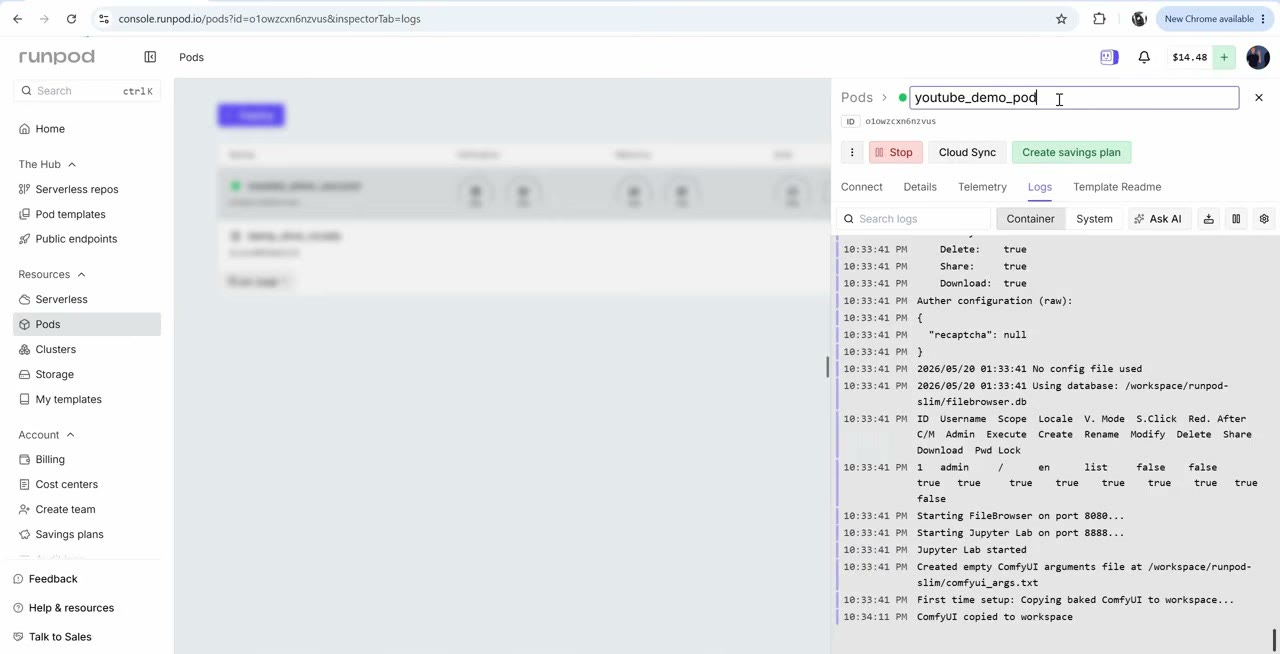
Task: Download the pod logs
Action: pos(1208,219)
